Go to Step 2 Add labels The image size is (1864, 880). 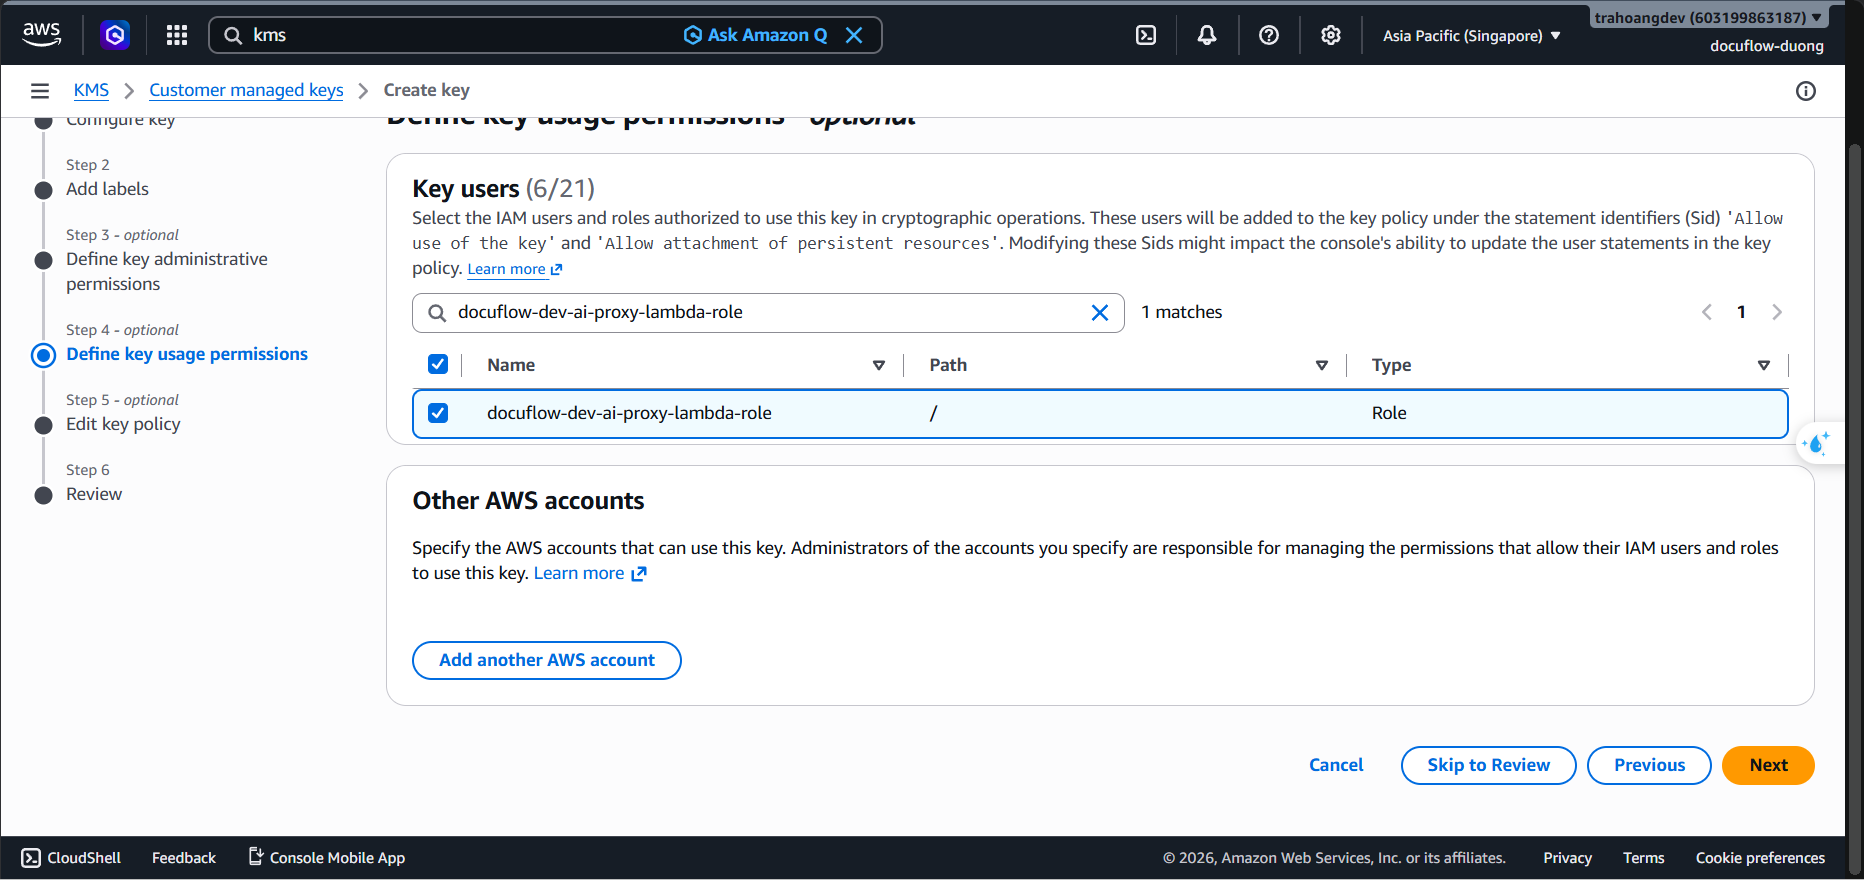click(x=107, y=189)
